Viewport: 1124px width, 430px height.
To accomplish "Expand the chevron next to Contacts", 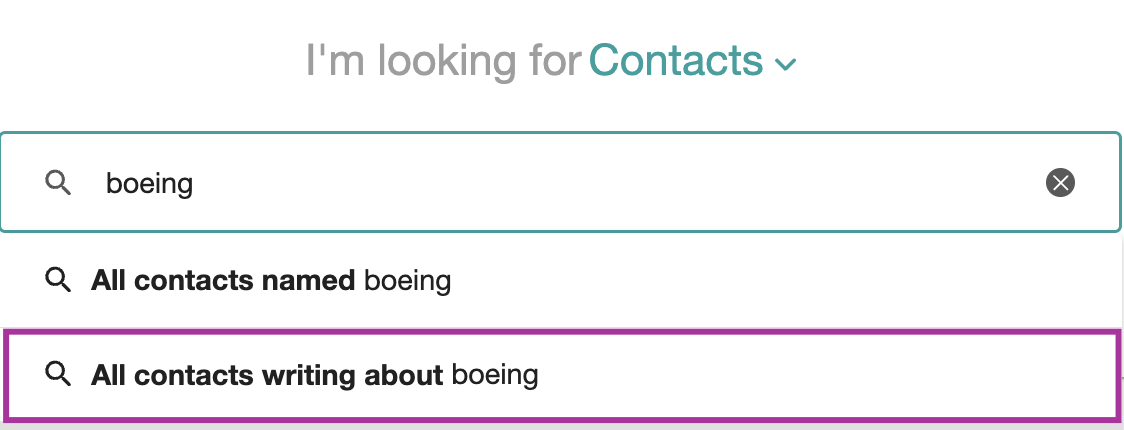I will click(x=786, y=65).
